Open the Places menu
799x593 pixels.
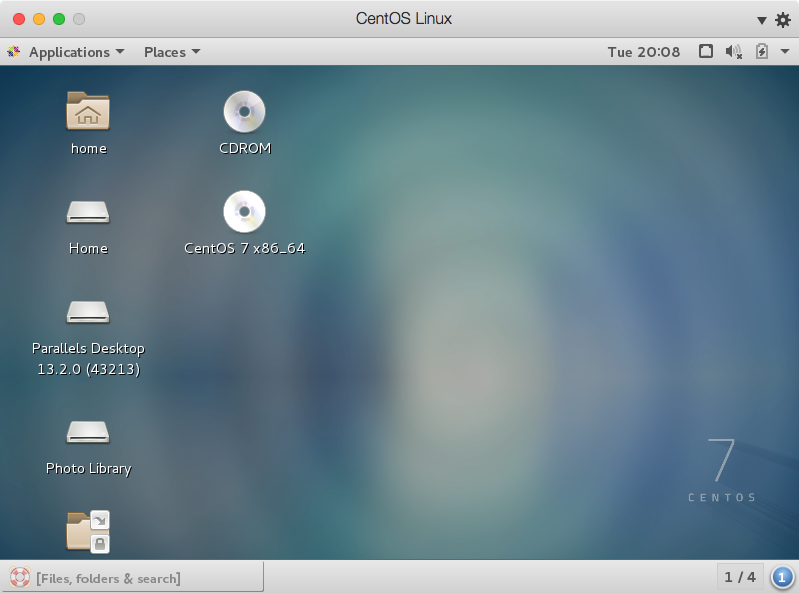coord(172,52)
